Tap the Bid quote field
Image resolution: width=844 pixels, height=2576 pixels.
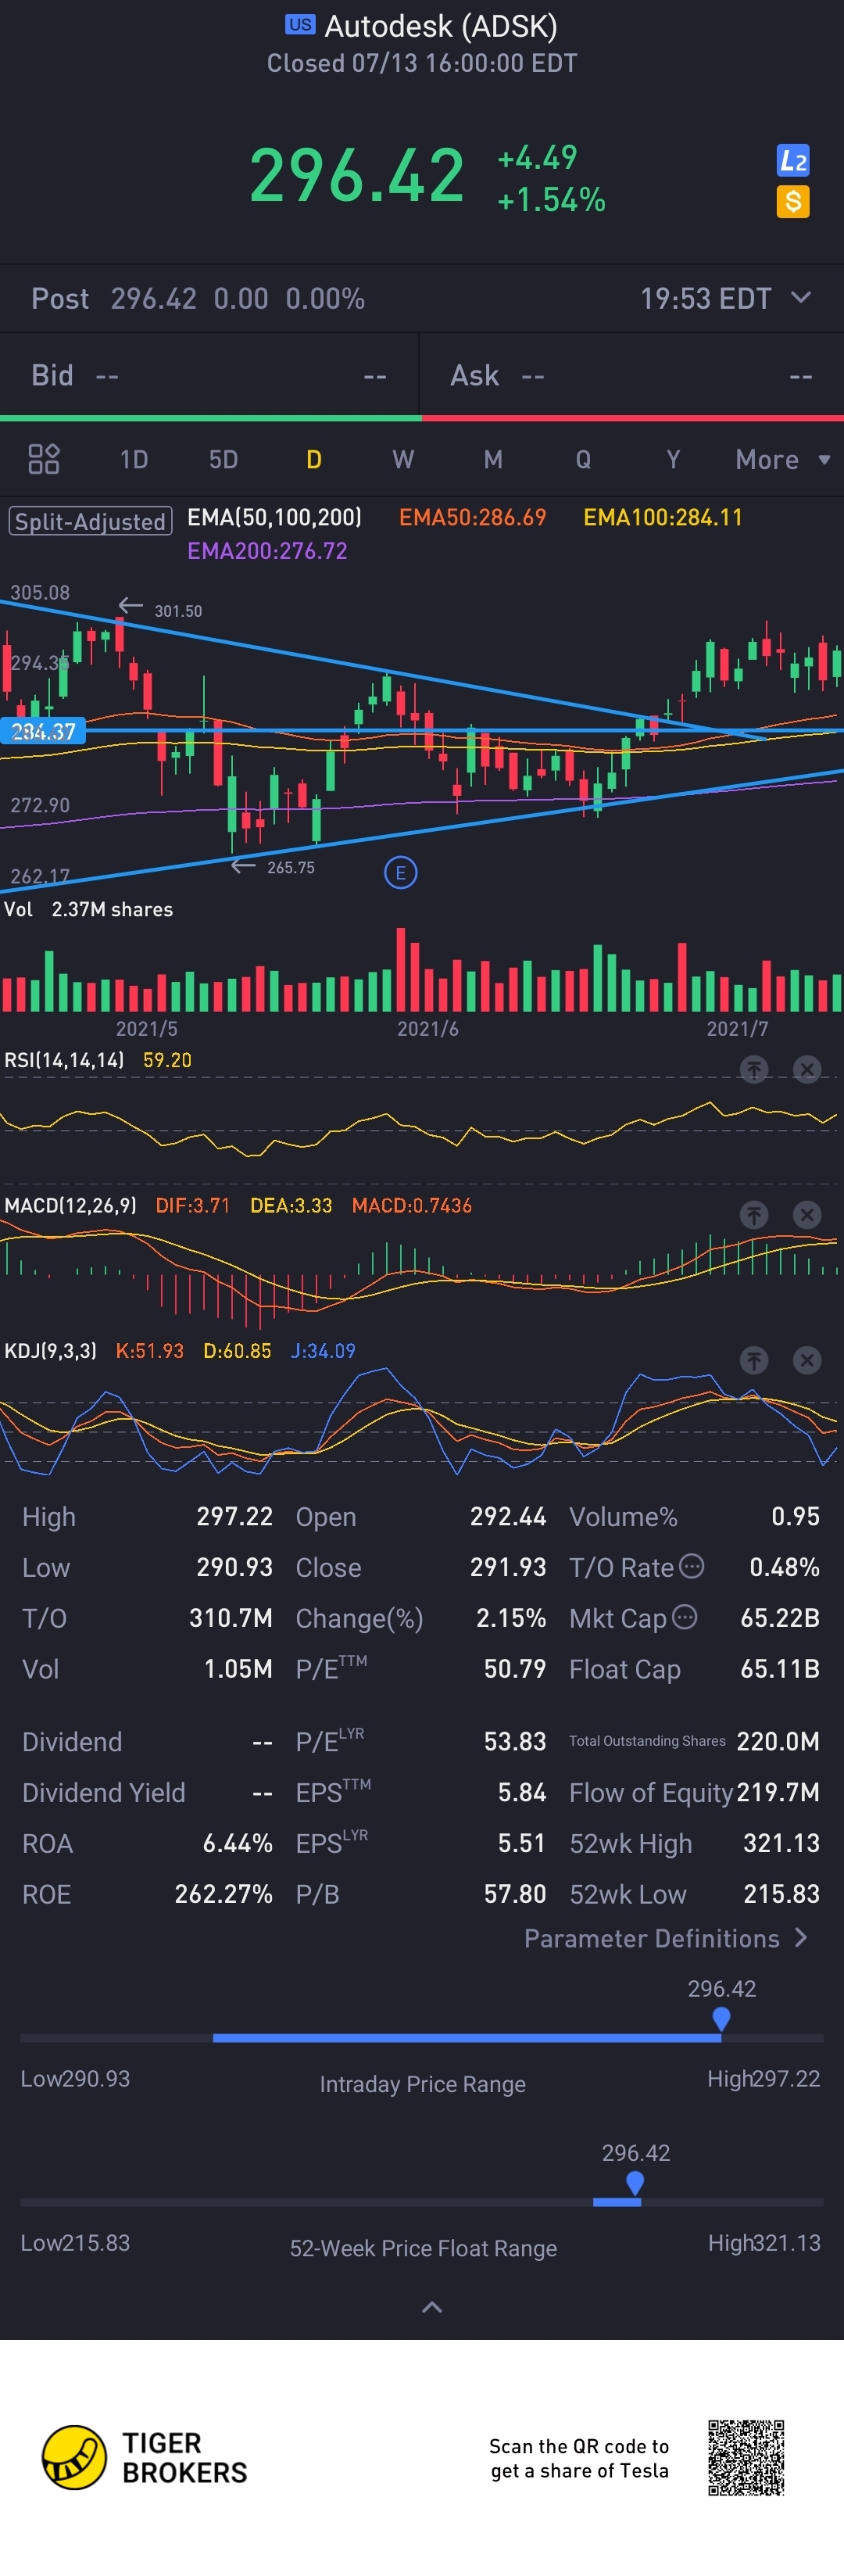click(x=209, y=375)
